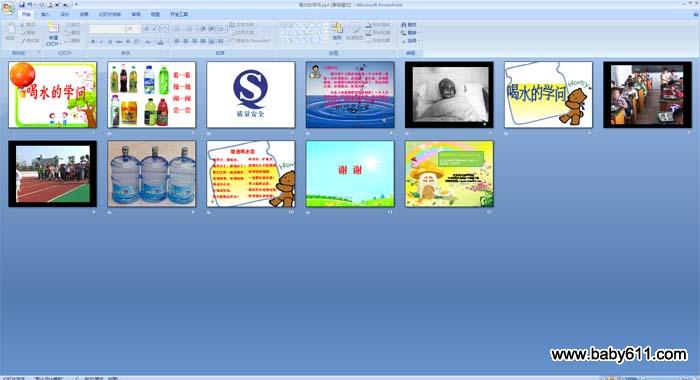The width and height of the screenshot is (700, 380).
Task: Switch to the 开始 (Home) tab
Action: (x=27, y=14)
